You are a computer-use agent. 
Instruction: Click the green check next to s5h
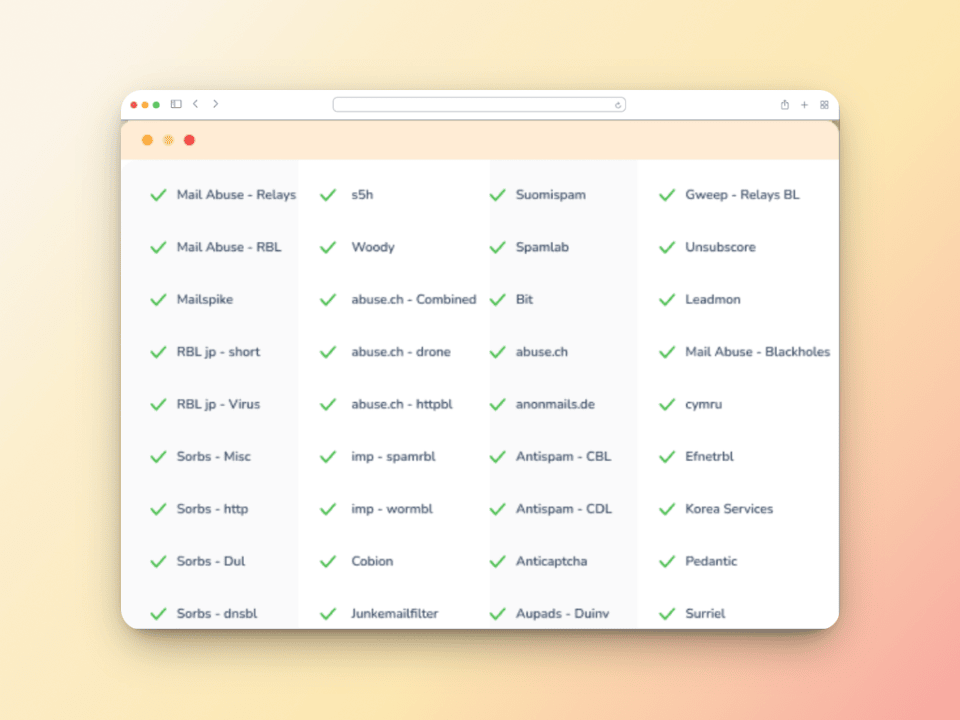[x=328, y=195]
